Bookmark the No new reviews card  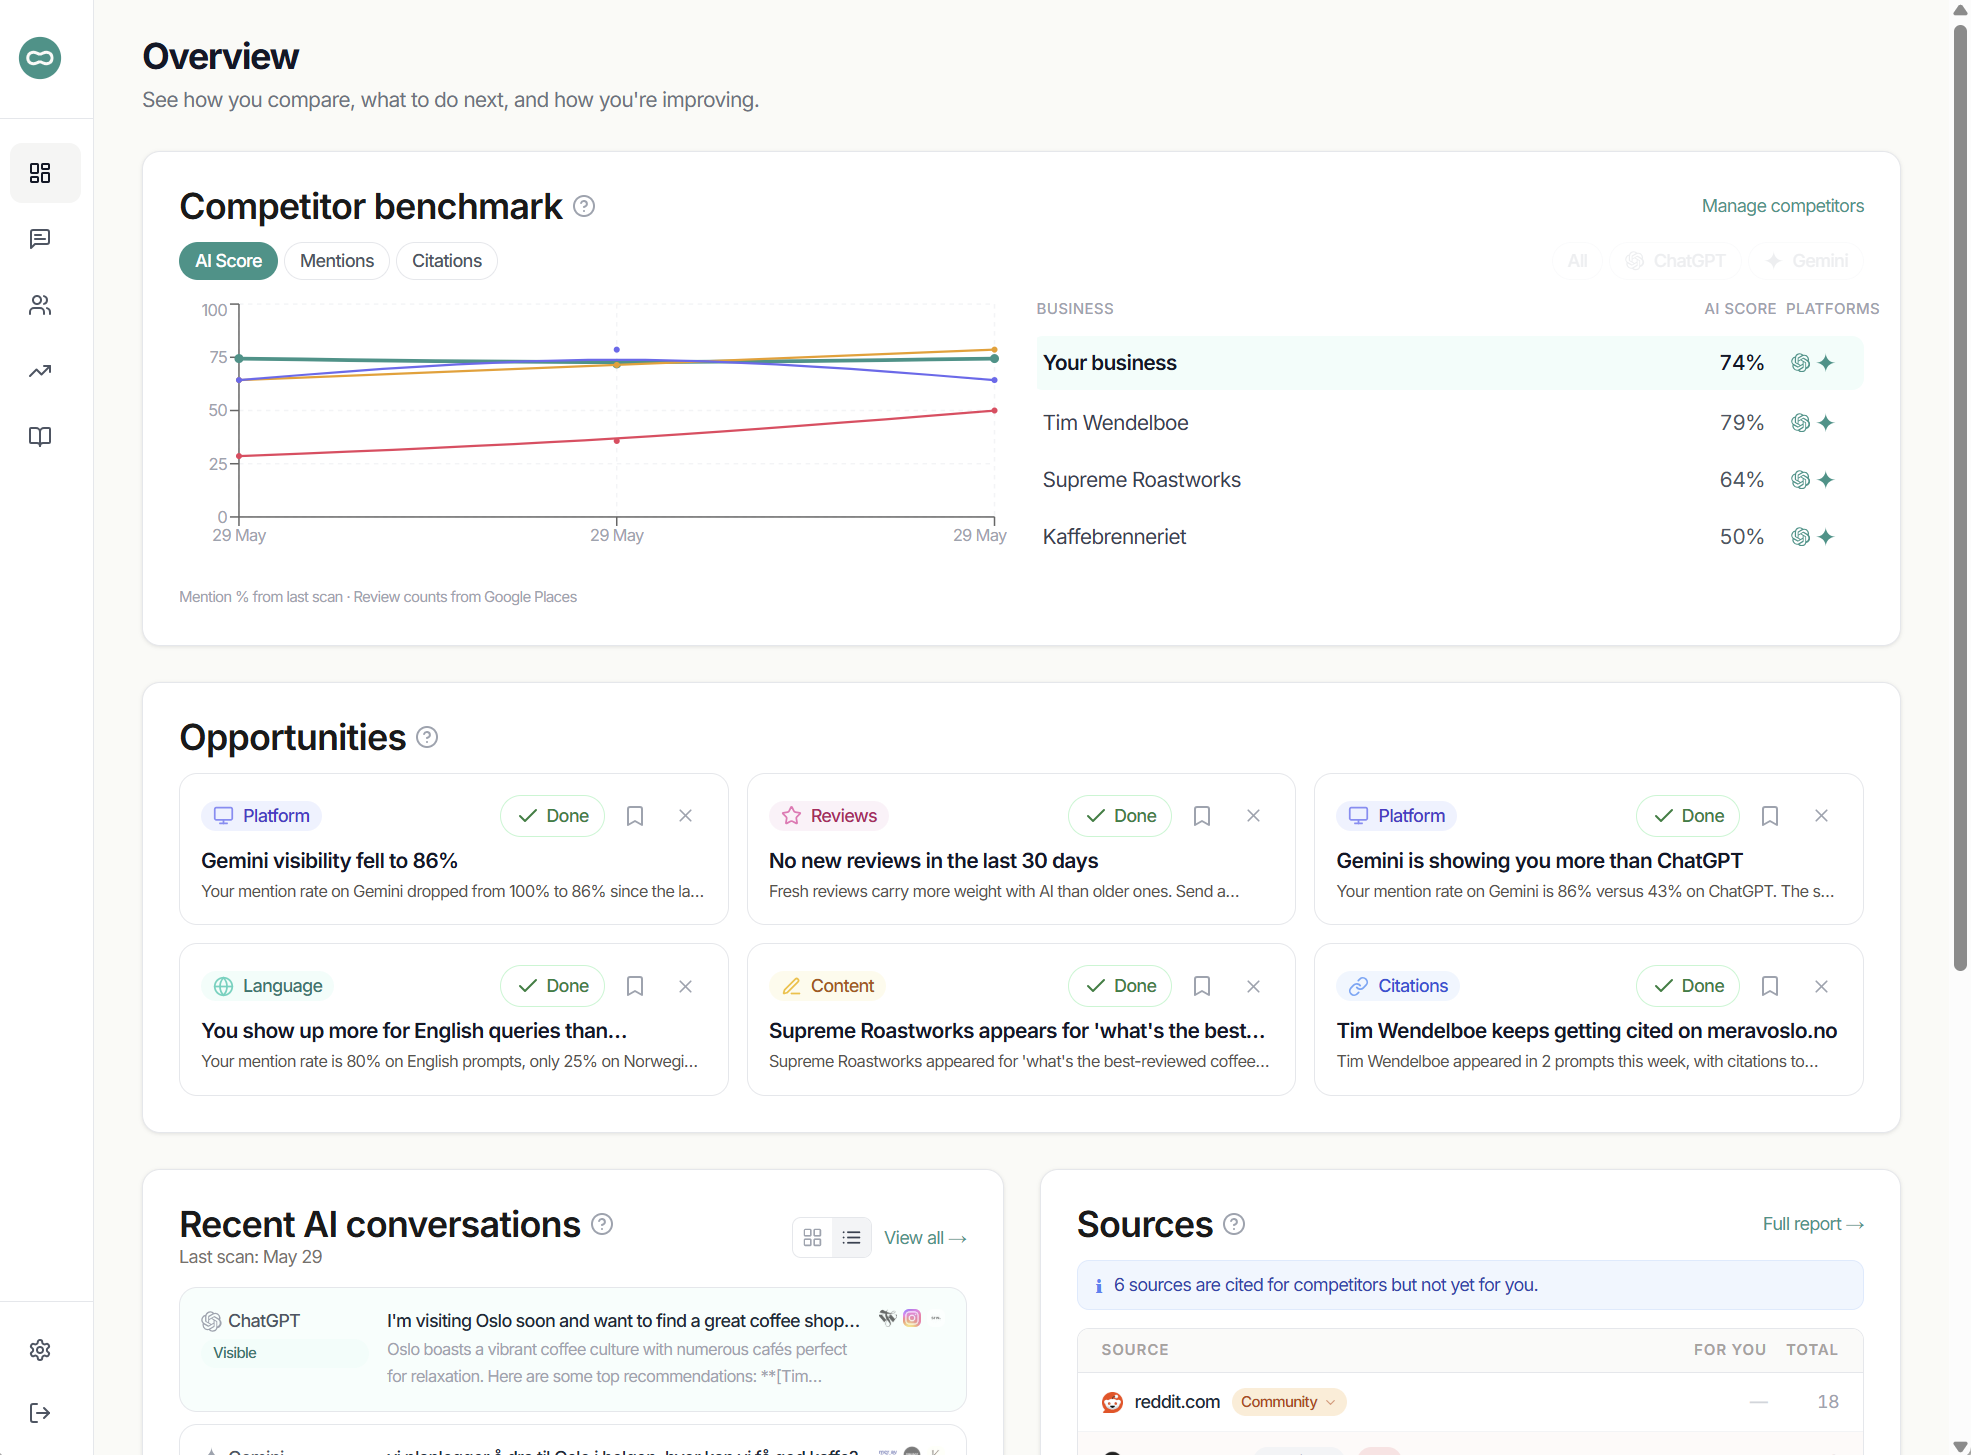pyautogui.click(x=1202, y=816)
